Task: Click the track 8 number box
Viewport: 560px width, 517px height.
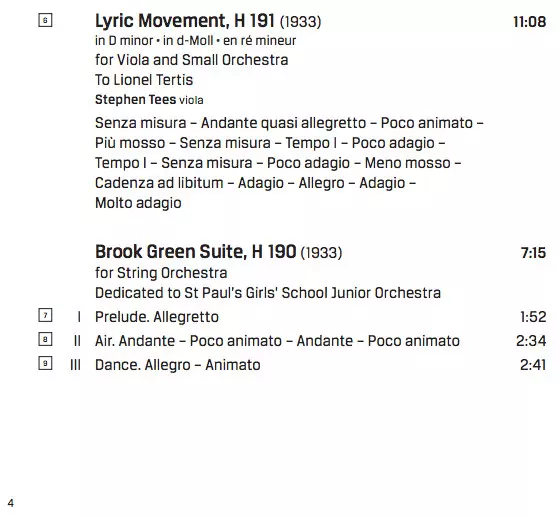Action: click(45, 339)
